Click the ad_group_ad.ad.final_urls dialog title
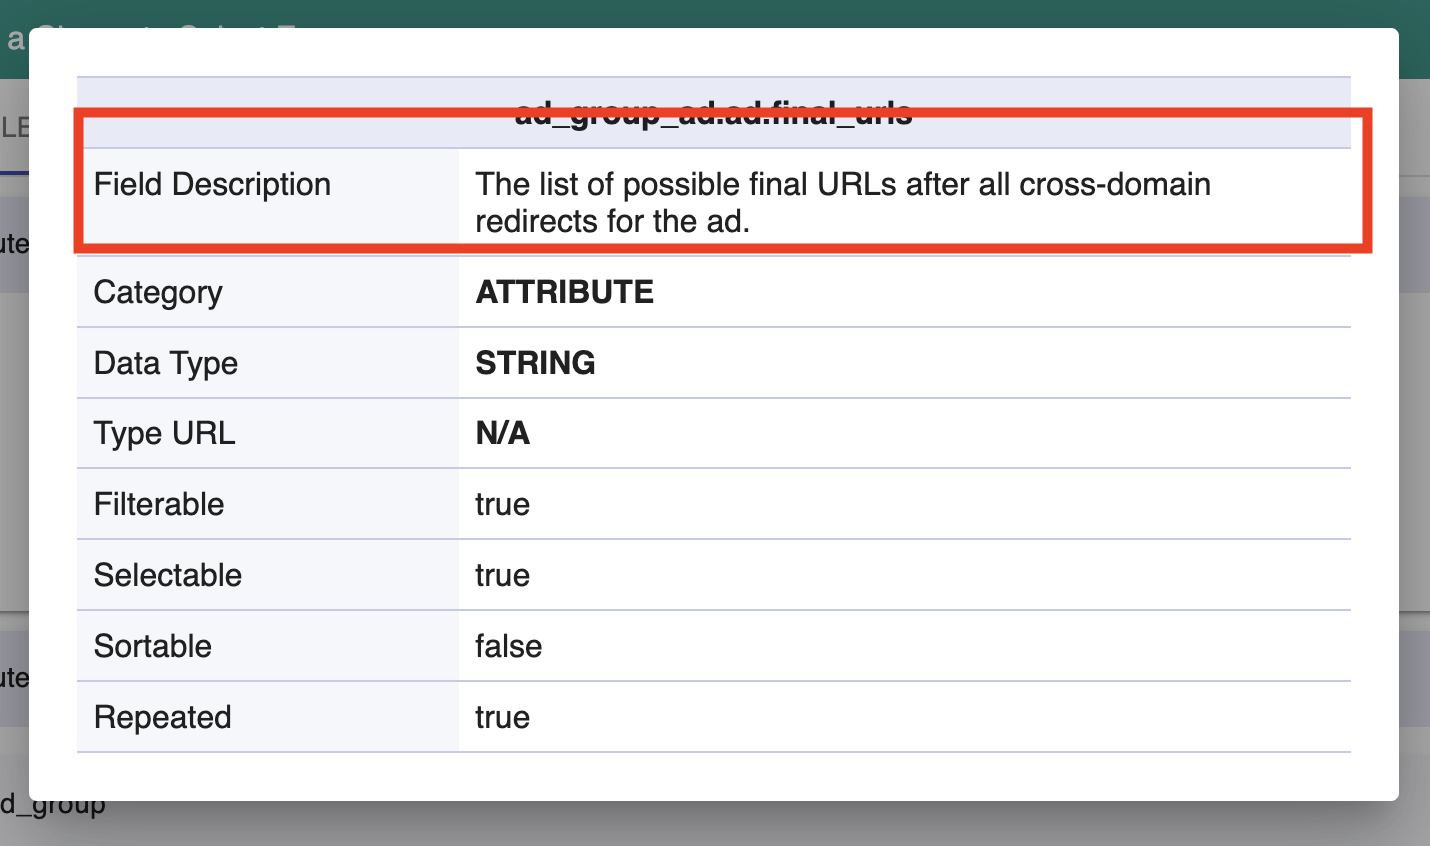The height and width of the screenshot is (846, 1430). coord(713,113)
